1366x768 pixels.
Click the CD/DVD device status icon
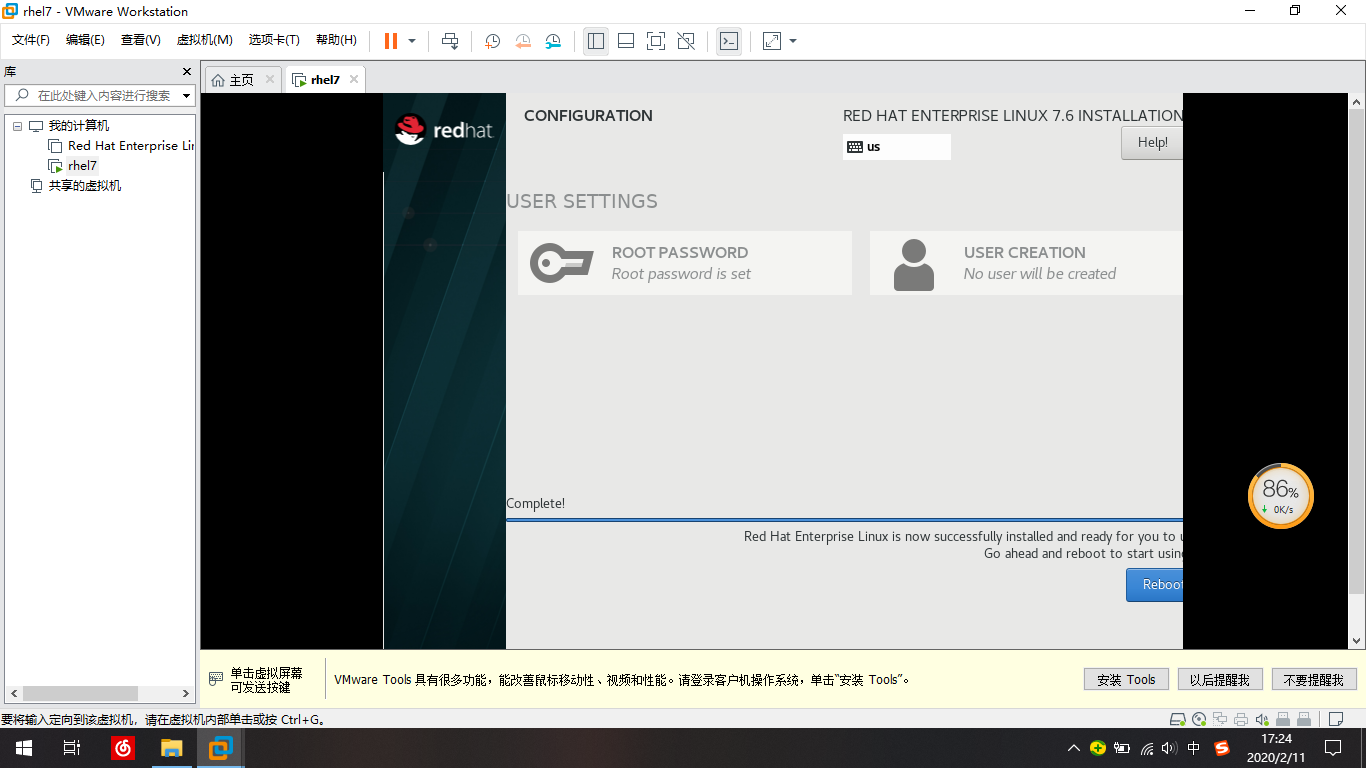[1199, 719]
